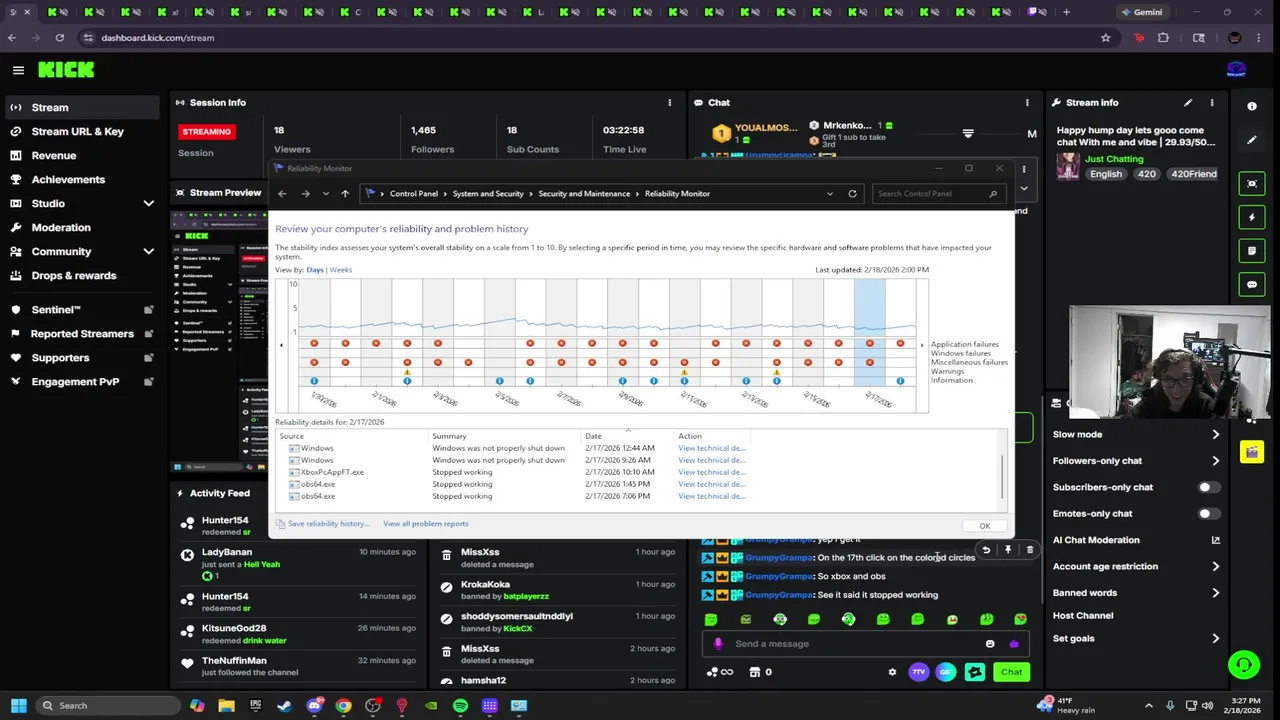Open Spotify from the taskbar
Screen dimensions: 1280x720
pos(460,706)
